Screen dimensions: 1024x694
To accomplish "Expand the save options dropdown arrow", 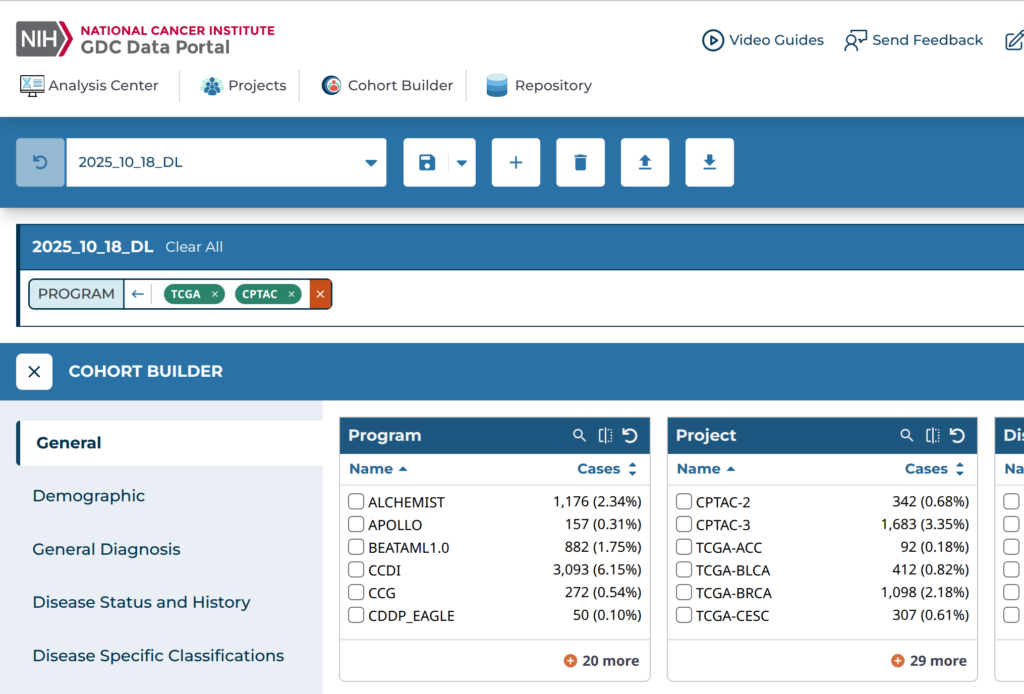I will (462, 162).
